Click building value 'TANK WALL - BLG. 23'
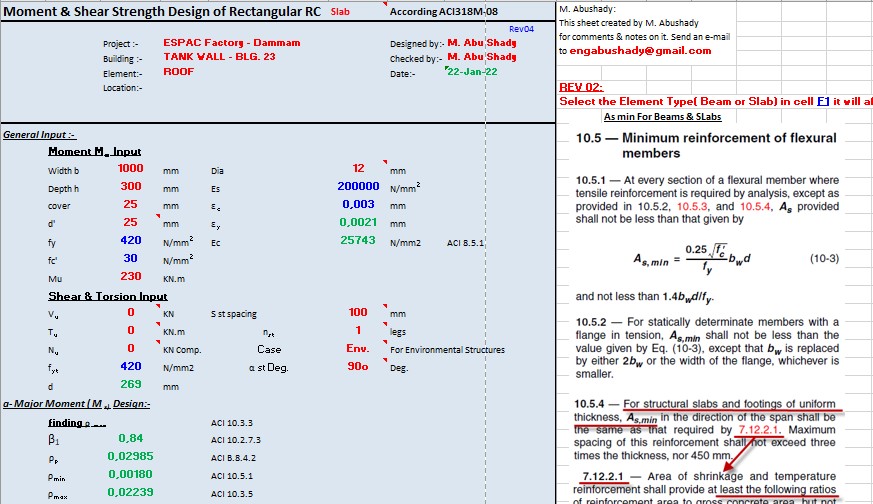 pos(219,57)
